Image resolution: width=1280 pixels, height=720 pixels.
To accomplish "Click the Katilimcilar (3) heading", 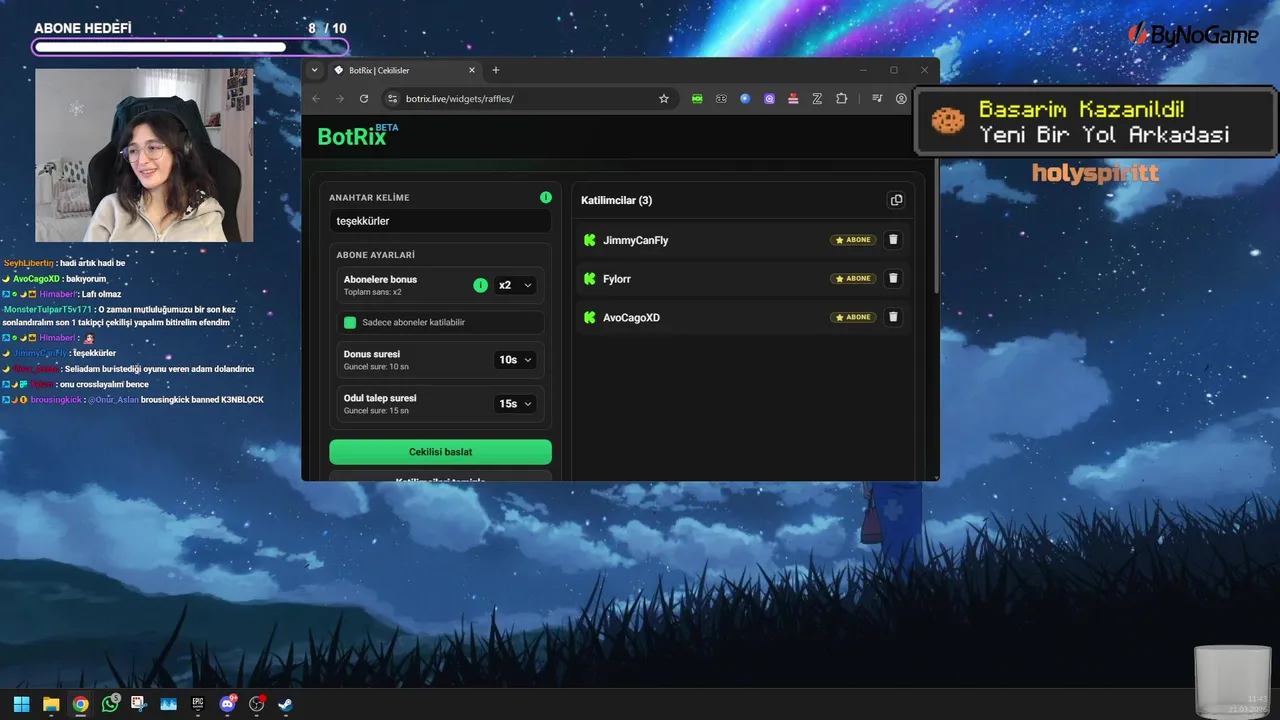I will pyautogui.click(x=616, y=200).
